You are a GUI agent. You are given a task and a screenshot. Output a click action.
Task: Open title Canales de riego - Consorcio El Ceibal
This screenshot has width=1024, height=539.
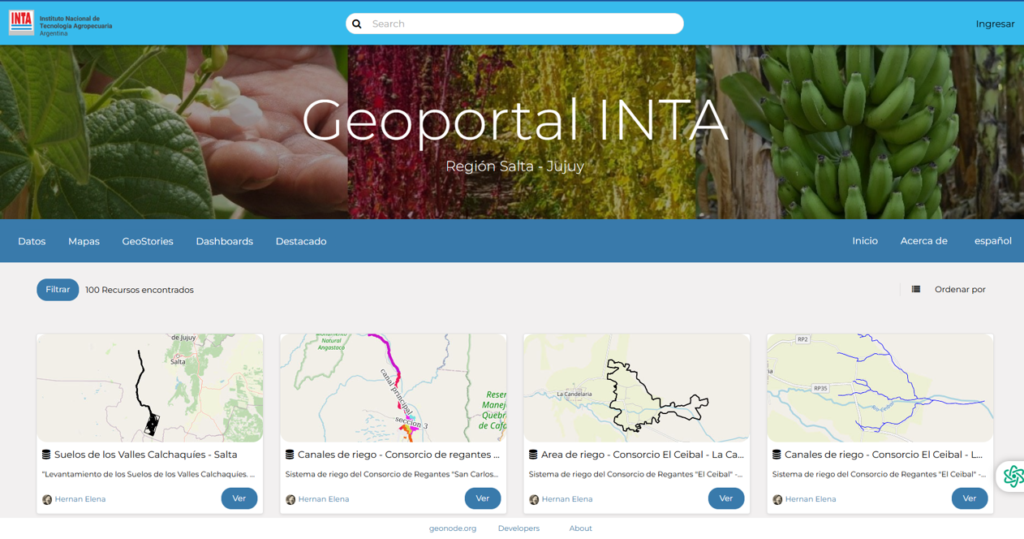(x=884, y=455)
